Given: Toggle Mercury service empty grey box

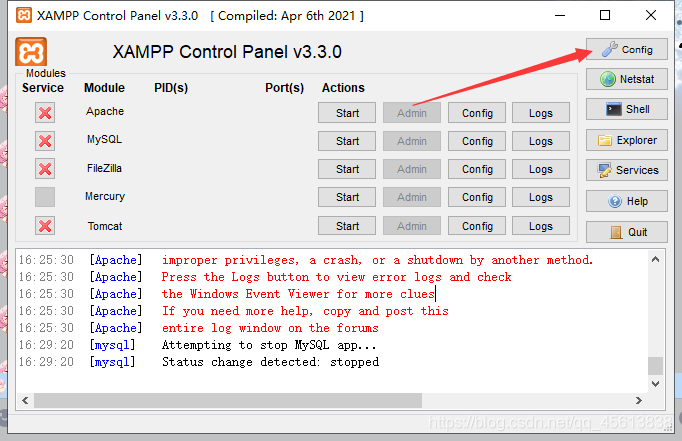Looking at the screenshot, I should click(x=45, y=197).
